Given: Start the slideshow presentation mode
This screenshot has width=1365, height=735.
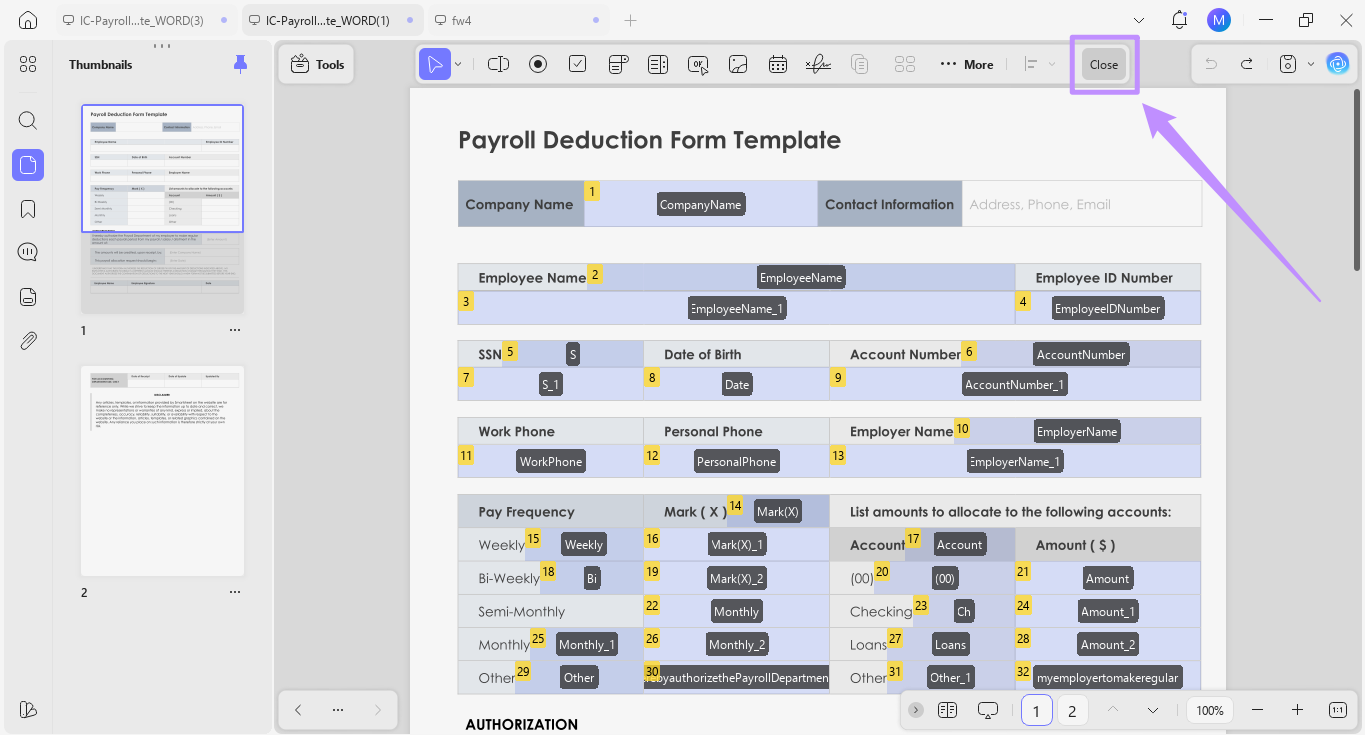Looking at the screenshot, I should [988, 710].
